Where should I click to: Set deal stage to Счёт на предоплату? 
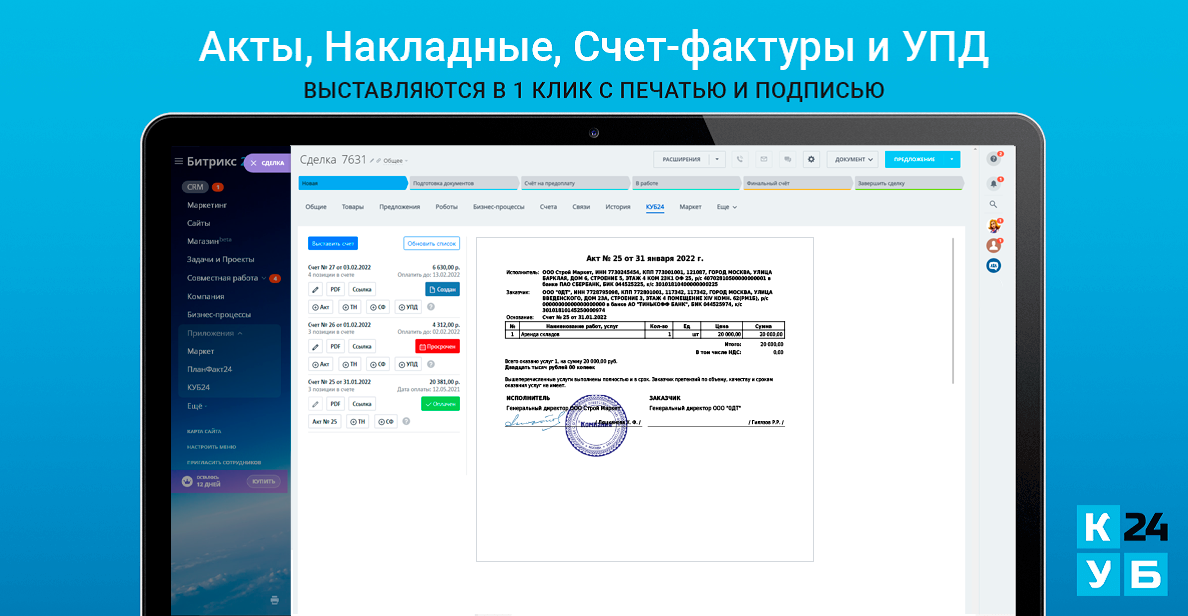pyautogui.click(x=575, y=183)
